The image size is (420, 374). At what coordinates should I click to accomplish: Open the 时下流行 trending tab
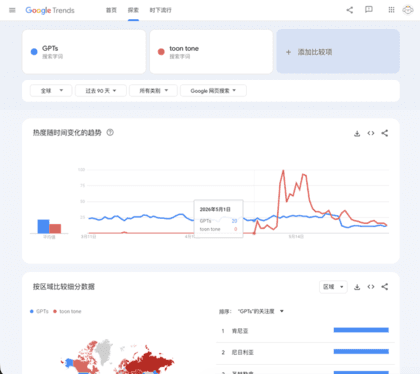[160, 10]
